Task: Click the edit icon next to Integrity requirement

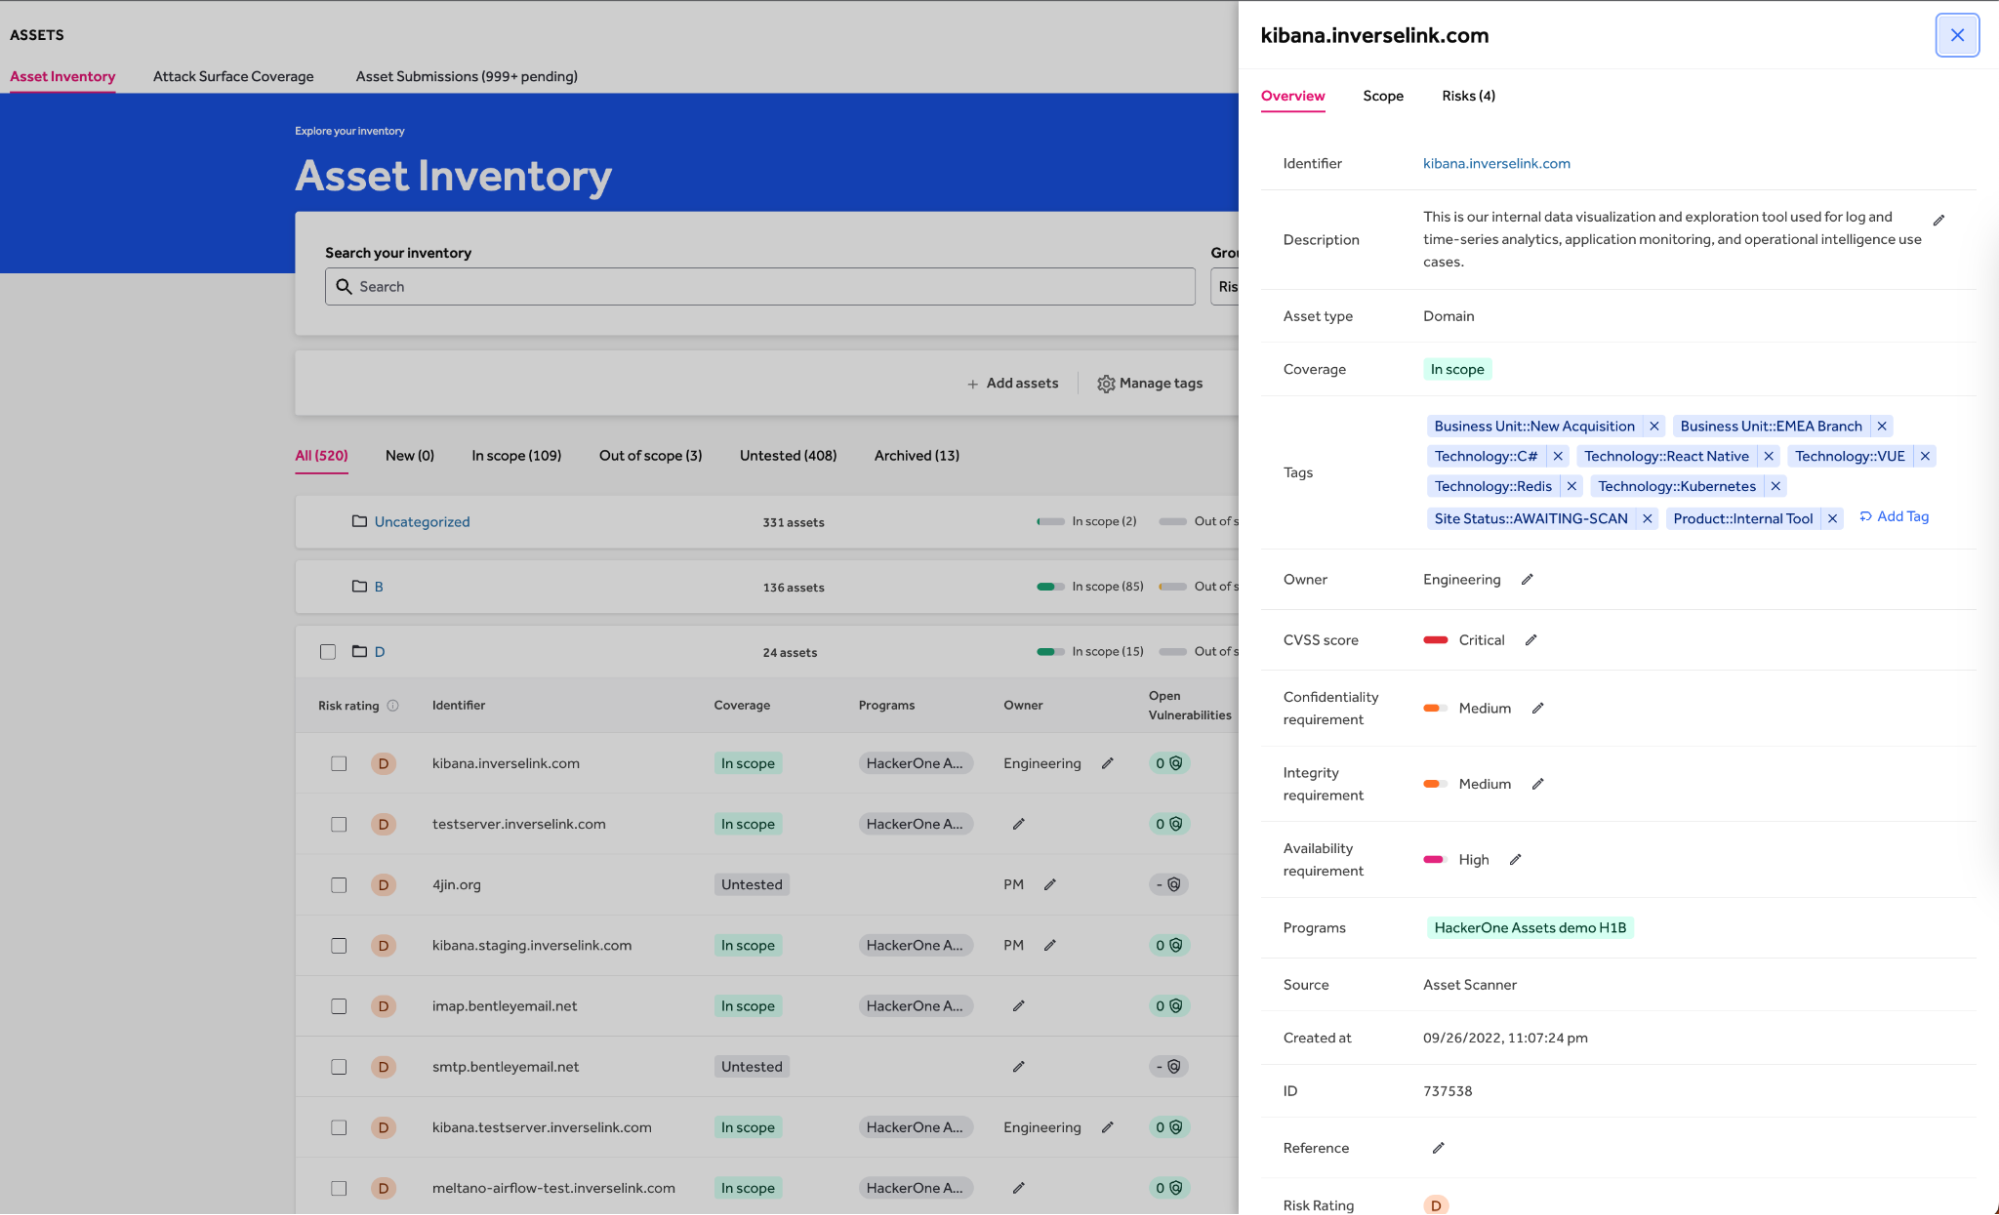Action: coord(1538,782)
